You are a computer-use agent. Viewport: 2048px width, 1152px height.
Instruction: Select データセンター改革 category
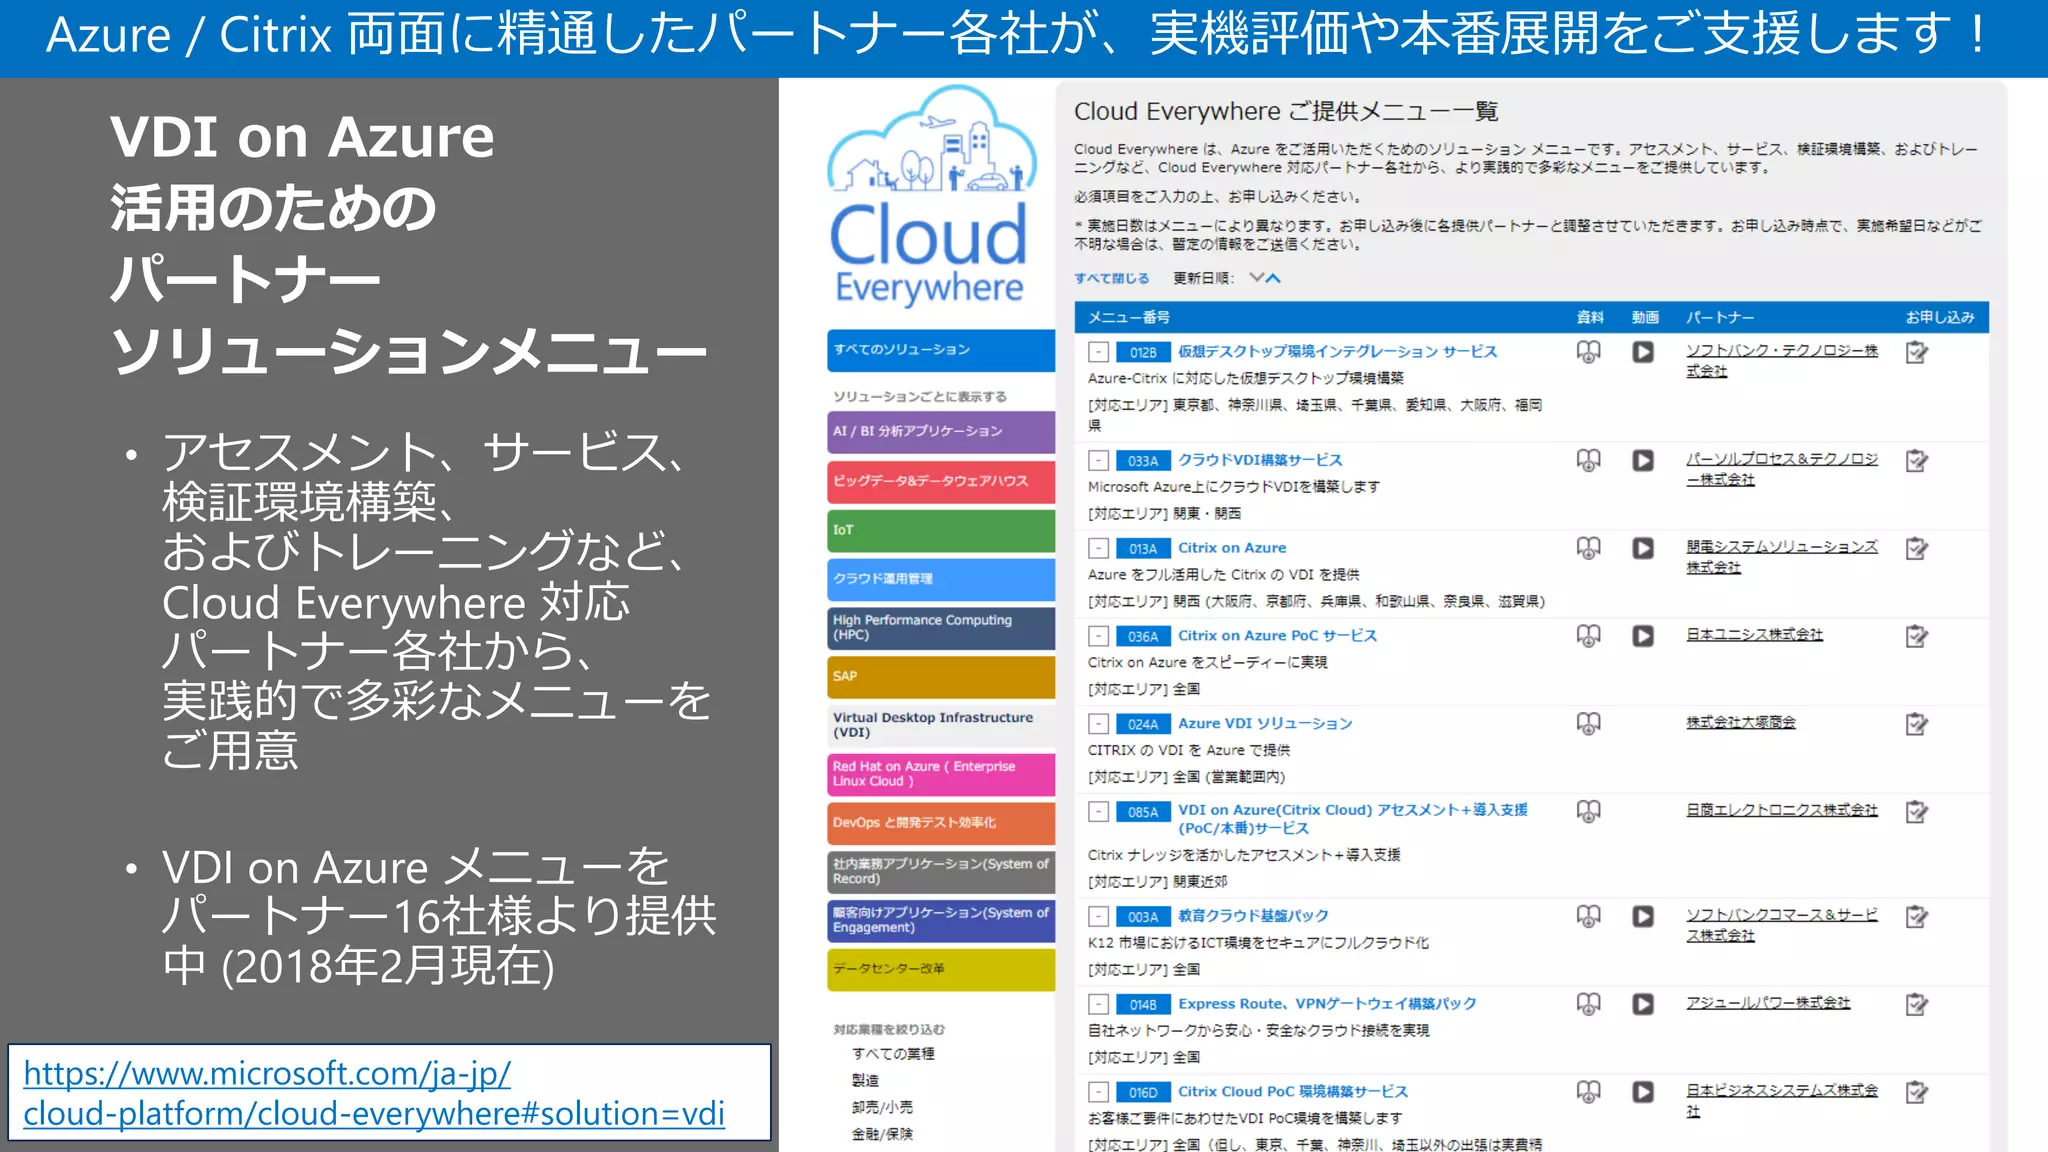(x=941, y=969)
